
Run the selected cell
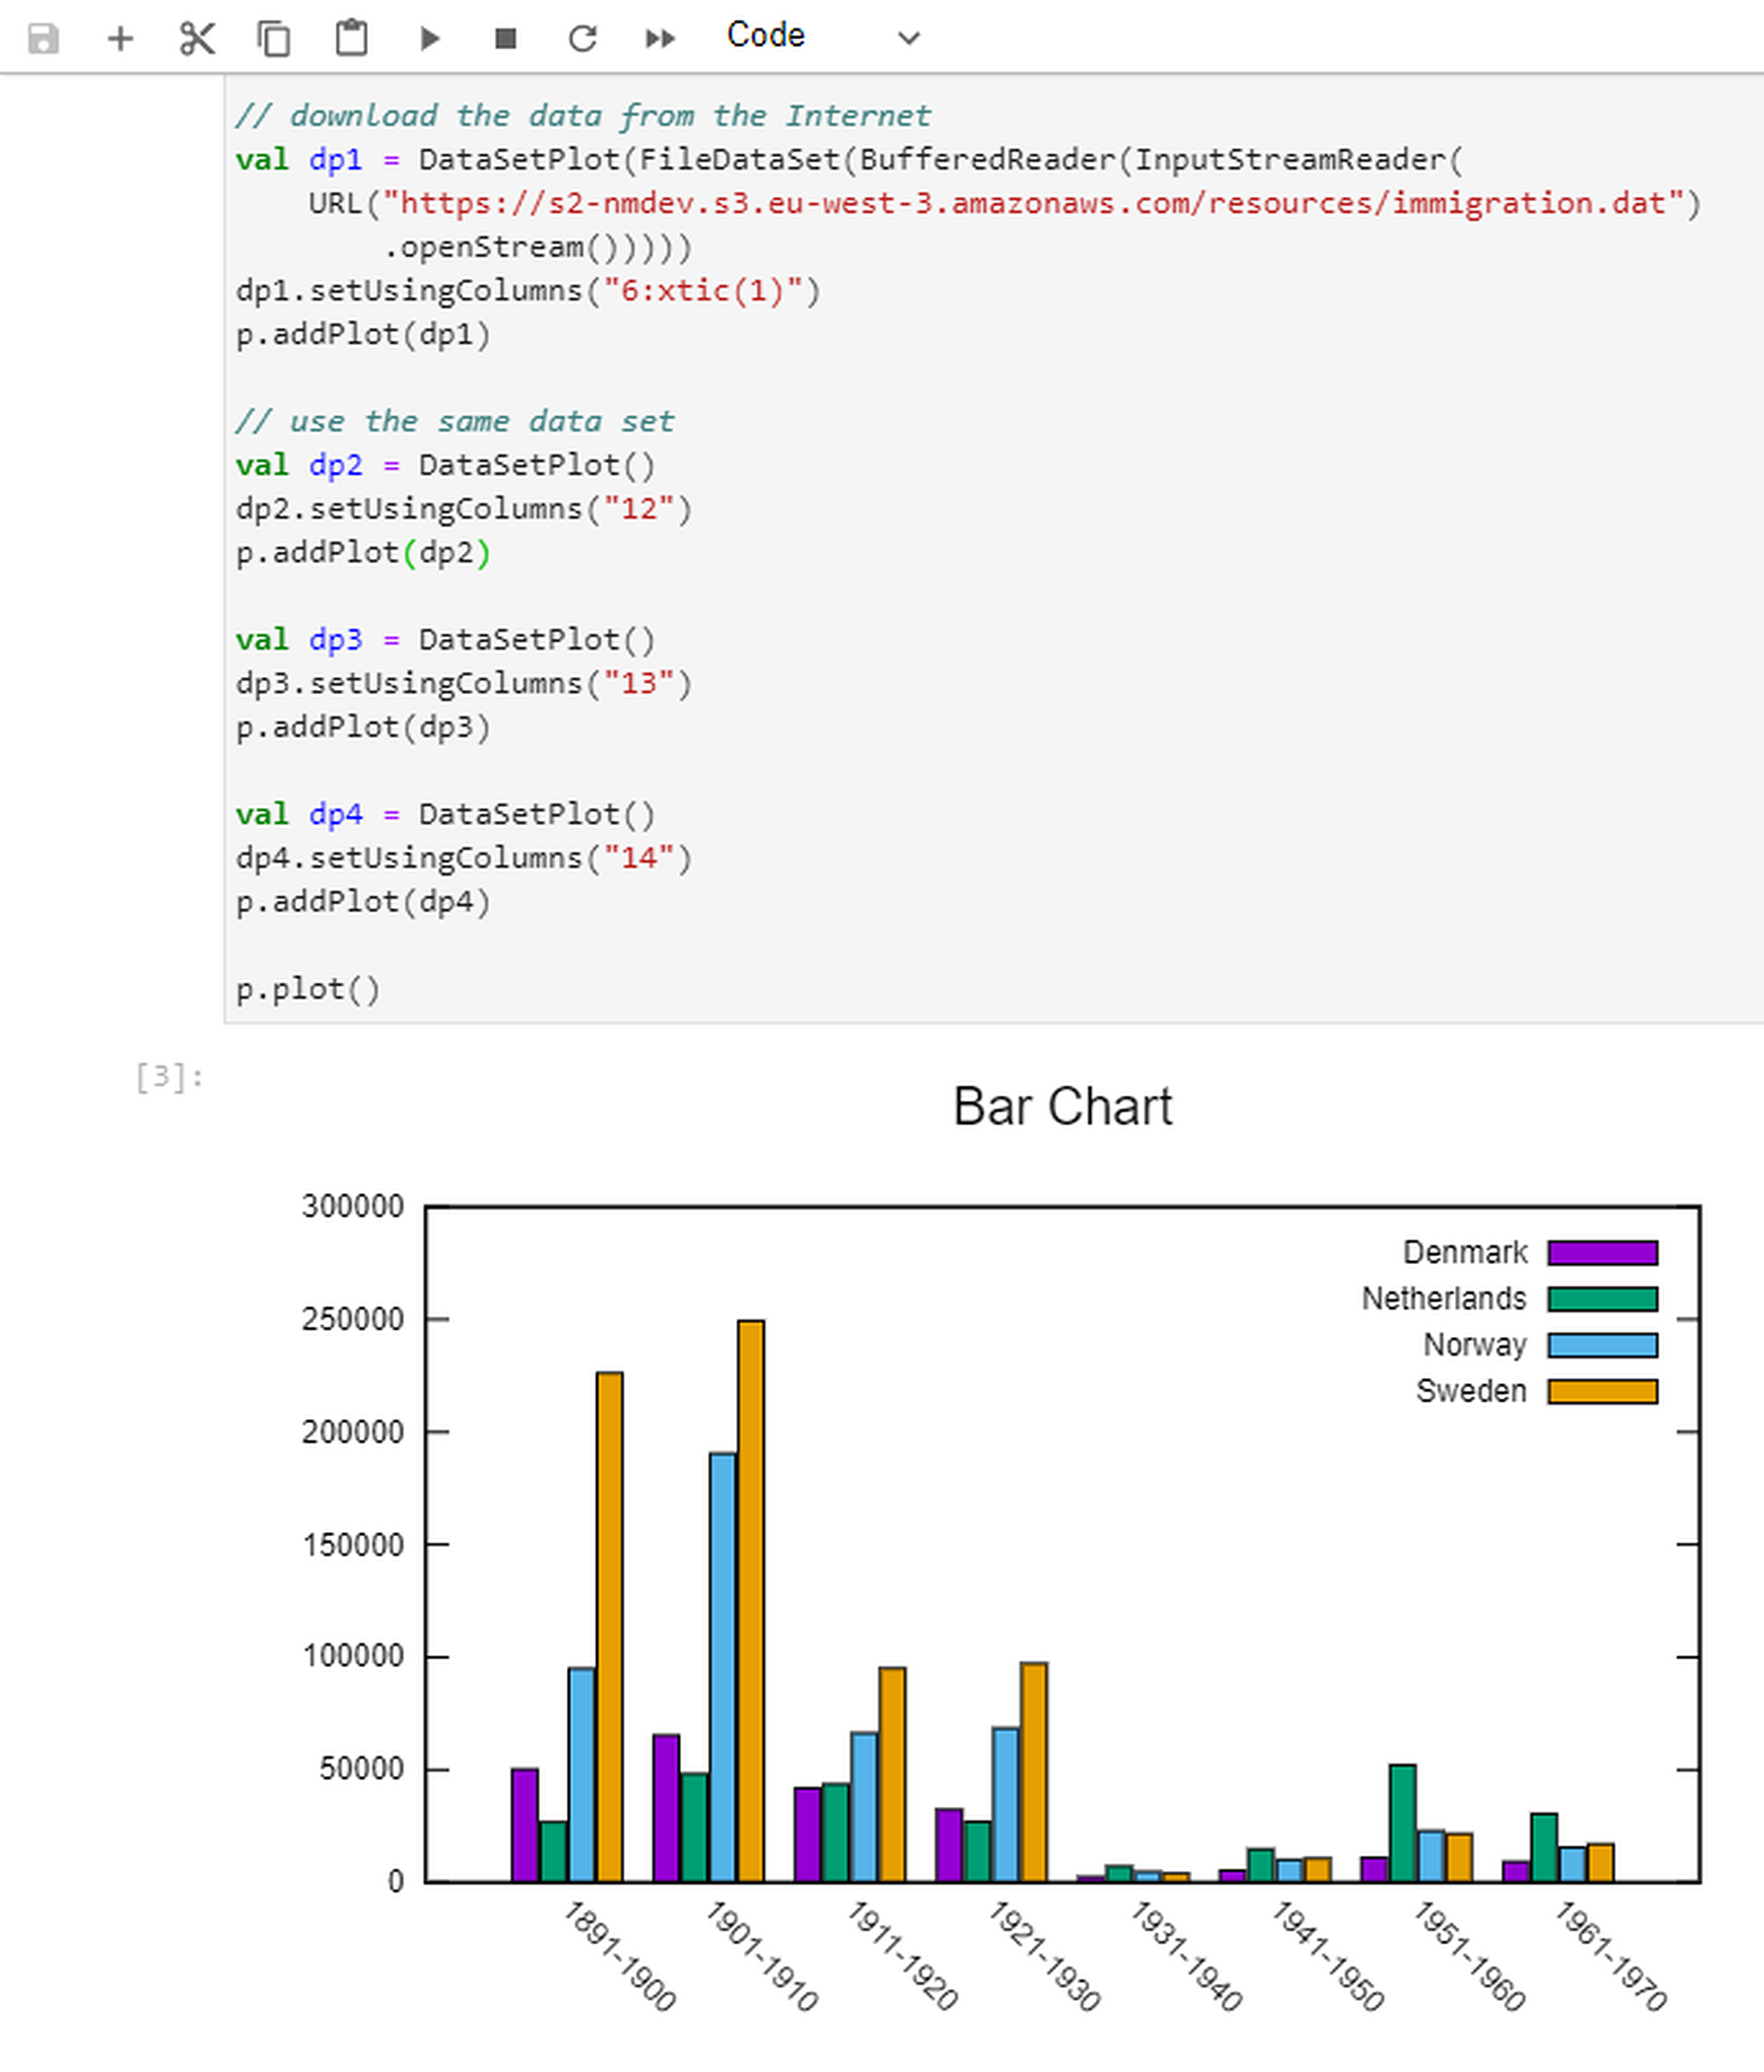[430, 39]
